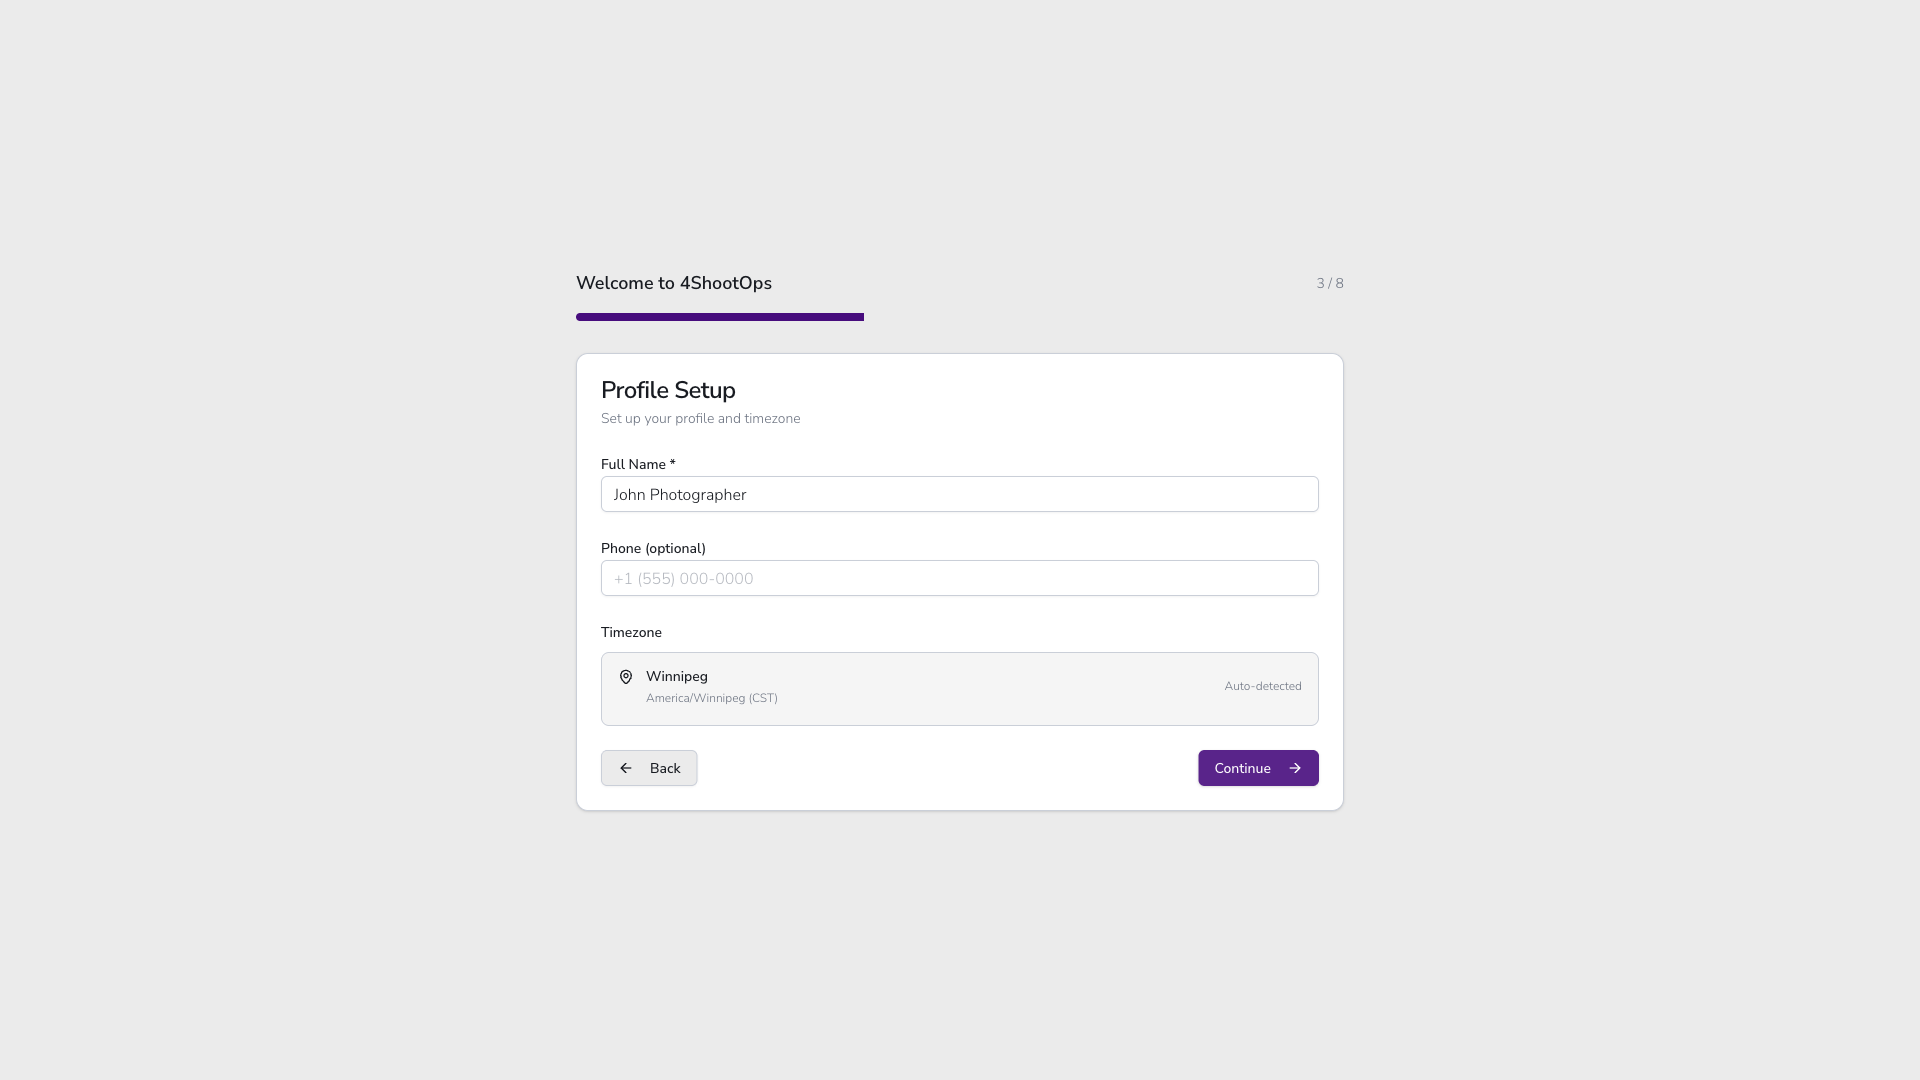This screenshot has height=1080, width=1920.
Task: Click the right-arrow glyph next to Continue text
Action: pos(1295,768)
